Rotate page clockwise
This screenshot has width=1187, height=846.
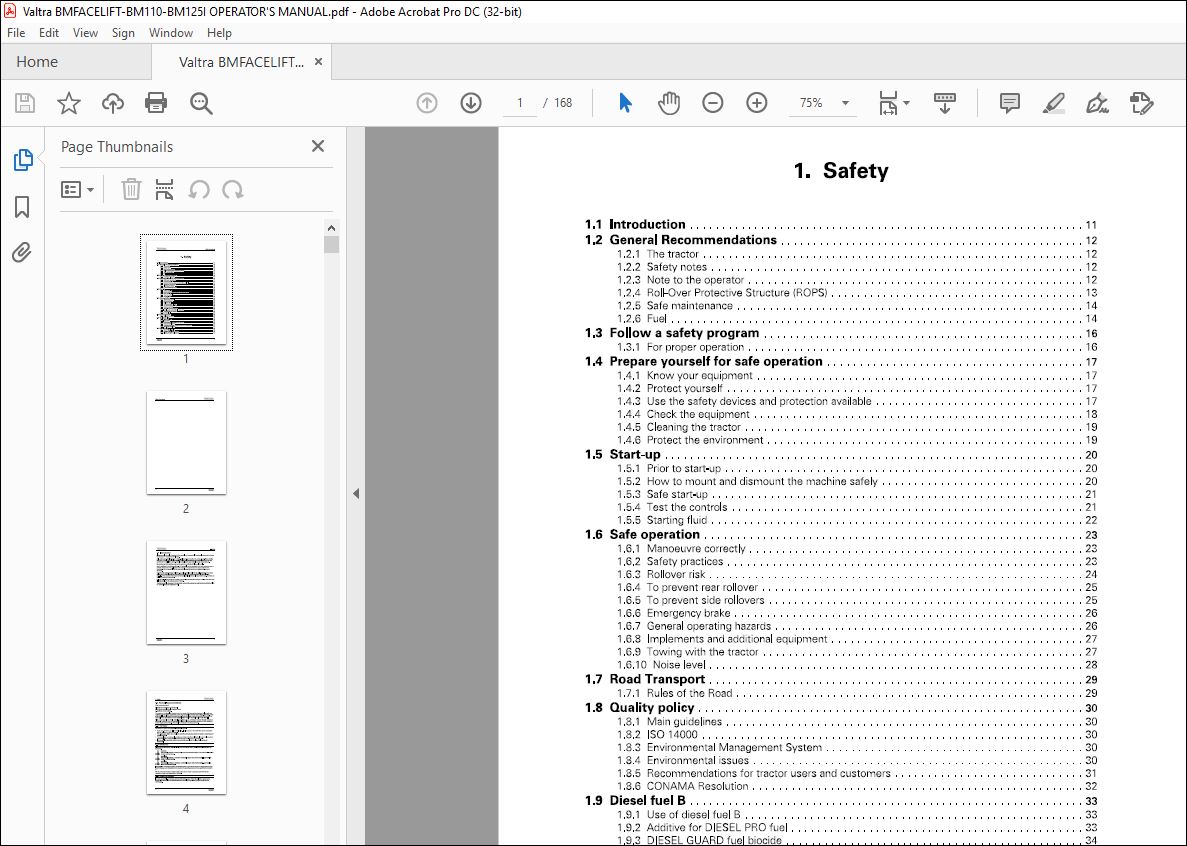pyautogui.click(x=232, y=189)
